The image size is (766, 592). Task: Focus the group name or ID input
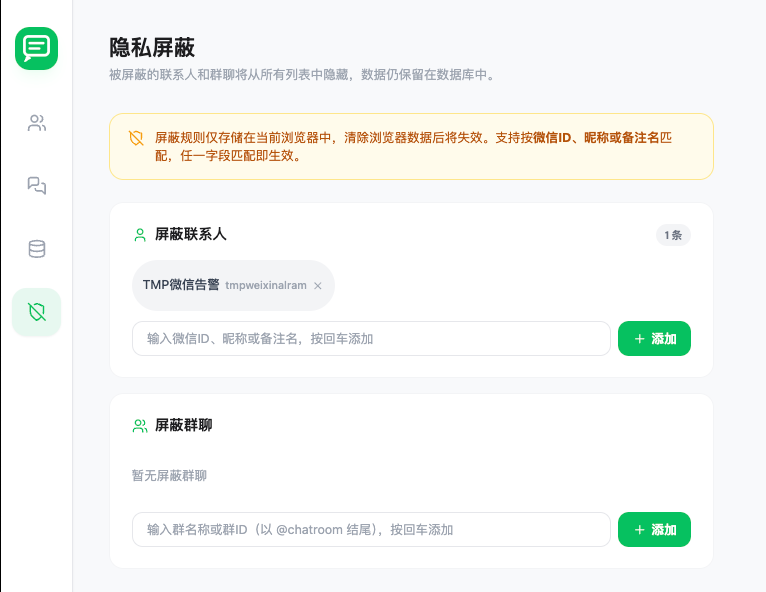point(370,530)
